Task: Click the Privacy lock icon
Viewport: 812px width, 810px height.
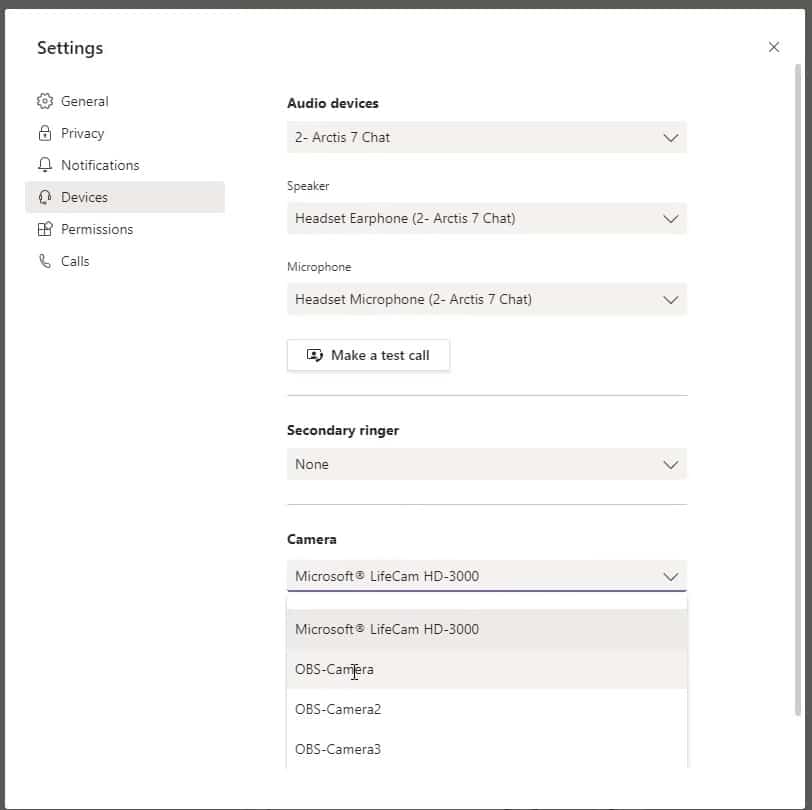Action: [45, 133]
